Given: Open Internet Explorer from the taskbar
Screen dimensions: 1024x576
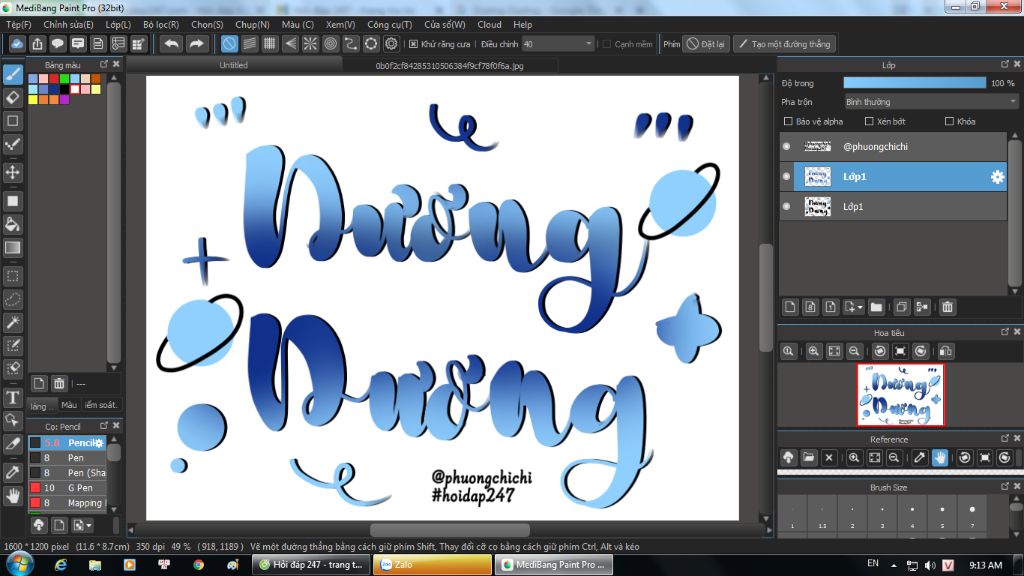Looking at the screenshot, I should point(60,565).
